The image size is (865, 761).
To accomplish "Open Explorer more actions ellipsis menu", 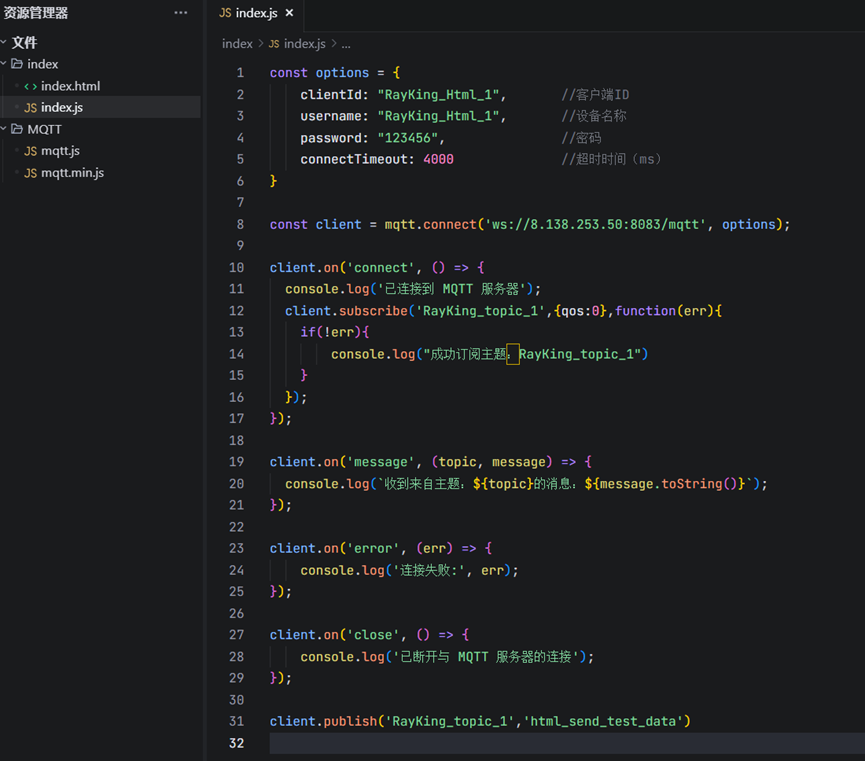I will pos(180,13).
